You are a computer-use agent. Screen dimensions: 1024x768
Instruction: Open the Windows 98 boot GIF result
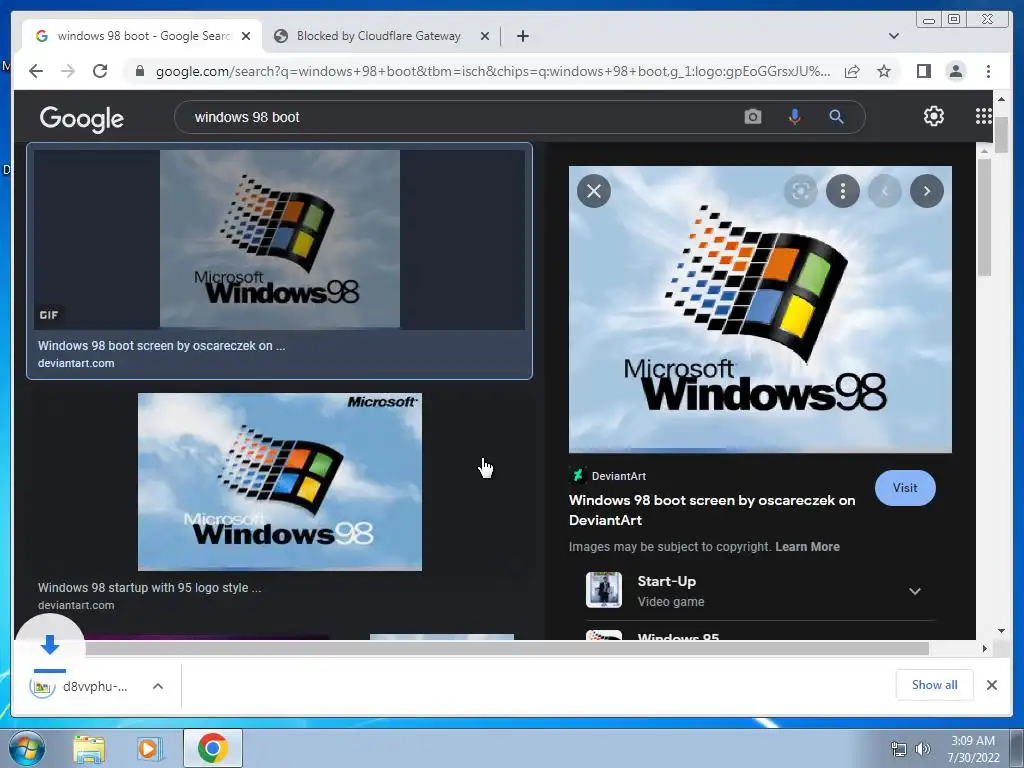pos(280,239)
